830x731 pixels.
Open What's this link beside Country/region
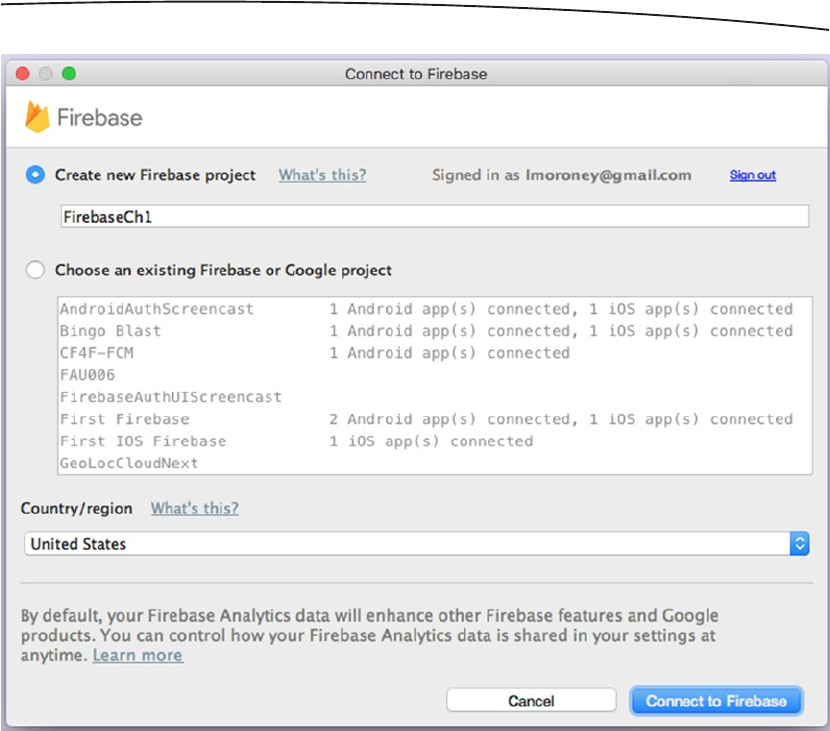(195, 508)
